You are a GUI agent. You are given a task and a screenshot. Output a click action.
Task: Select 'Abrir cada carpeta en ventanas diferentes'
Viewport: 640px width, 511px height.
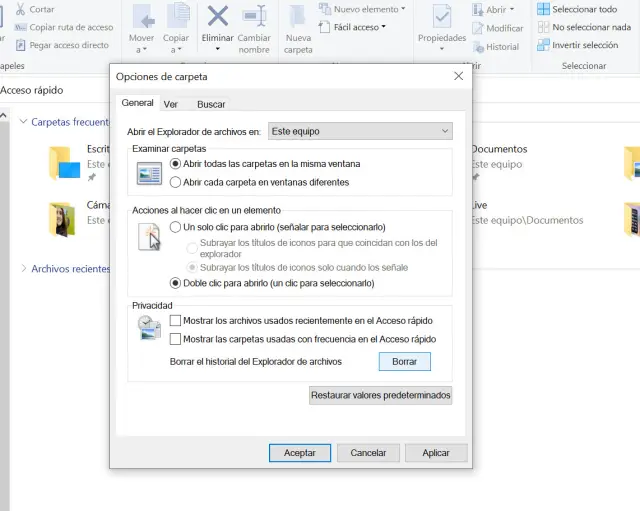(176, 182)
